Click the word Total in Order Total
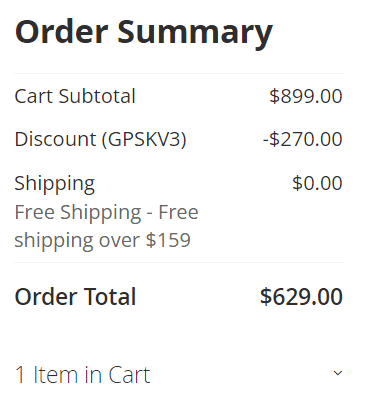Screen dimensions: 365x402 pos(109,297)
